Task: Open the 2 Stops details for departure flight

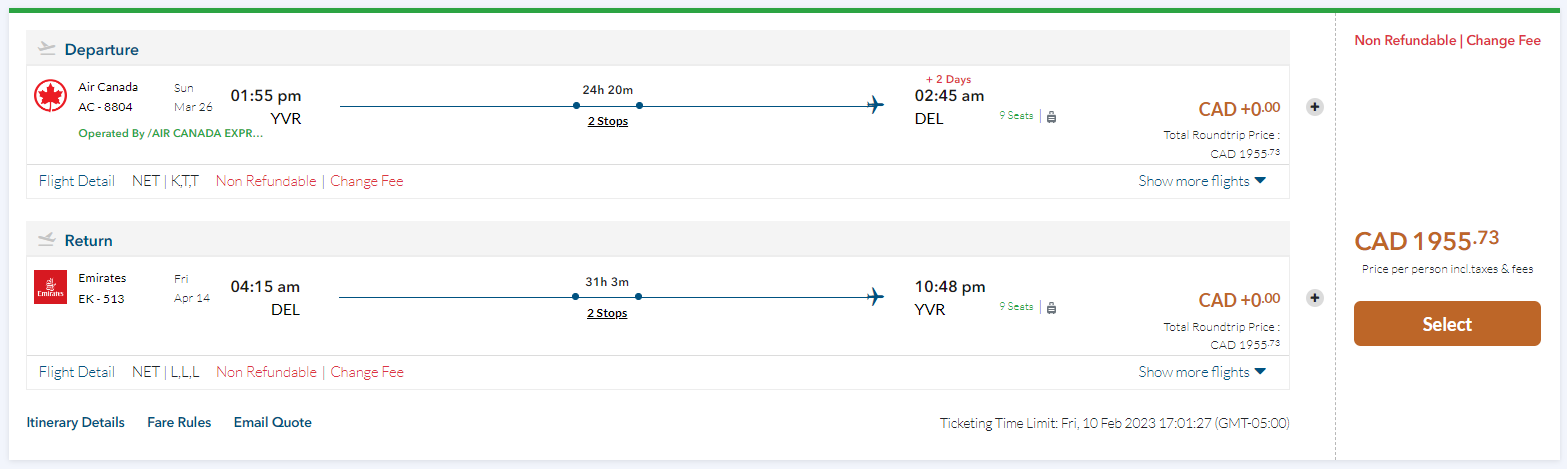Action: pyautogui.click(x=607, y=122)
